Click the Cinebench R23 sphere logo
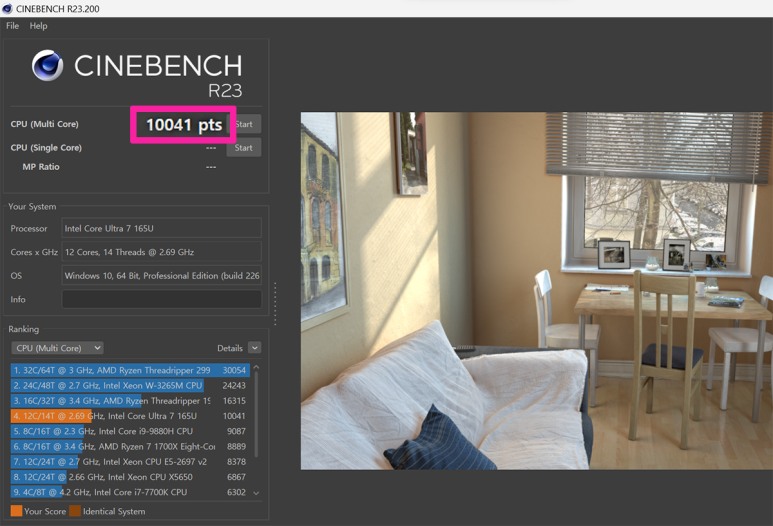 (47, 66)
